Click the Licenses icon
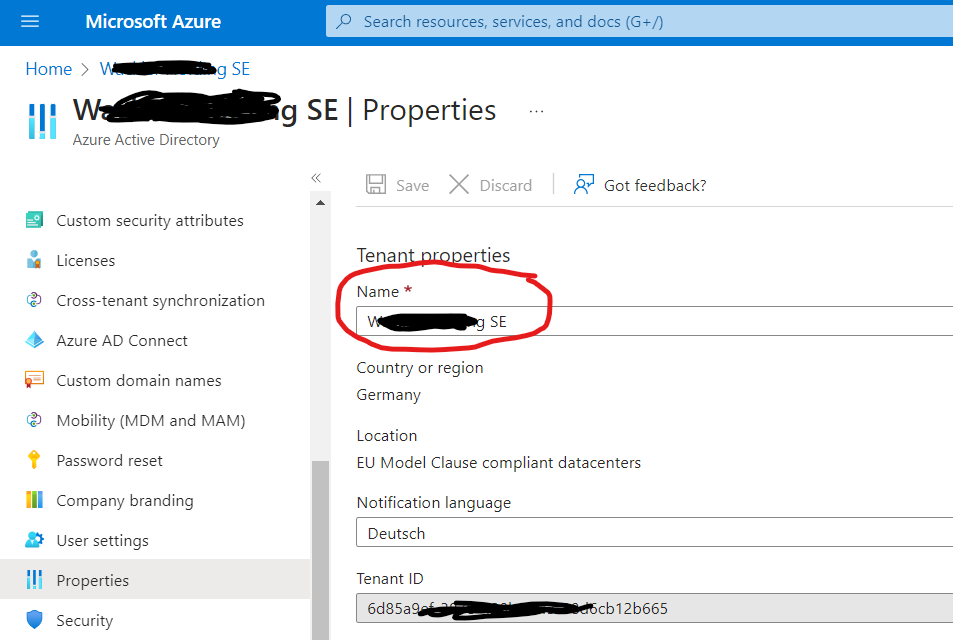 tap(34, 260)
